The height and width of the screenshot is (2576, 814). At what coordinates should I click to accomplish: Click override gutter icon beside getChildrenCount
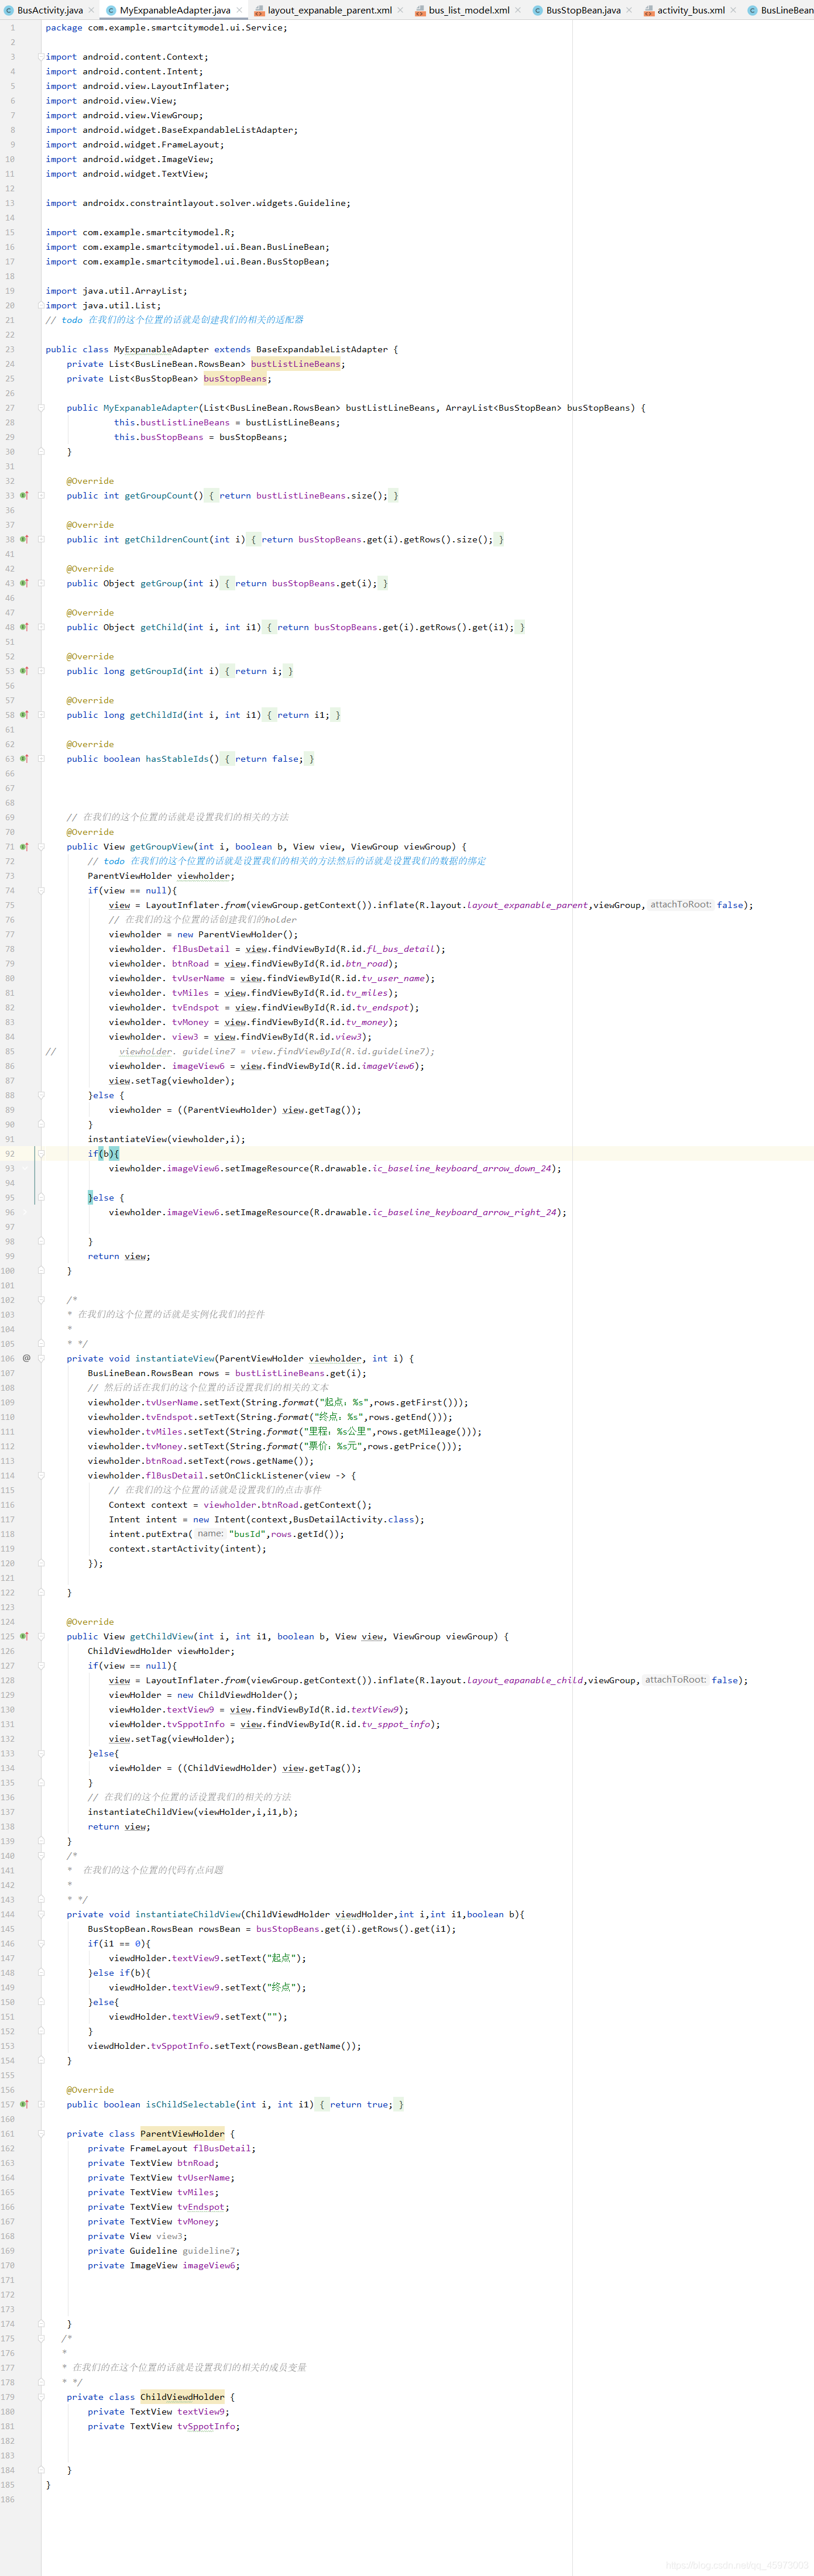[x=24, y=540]
